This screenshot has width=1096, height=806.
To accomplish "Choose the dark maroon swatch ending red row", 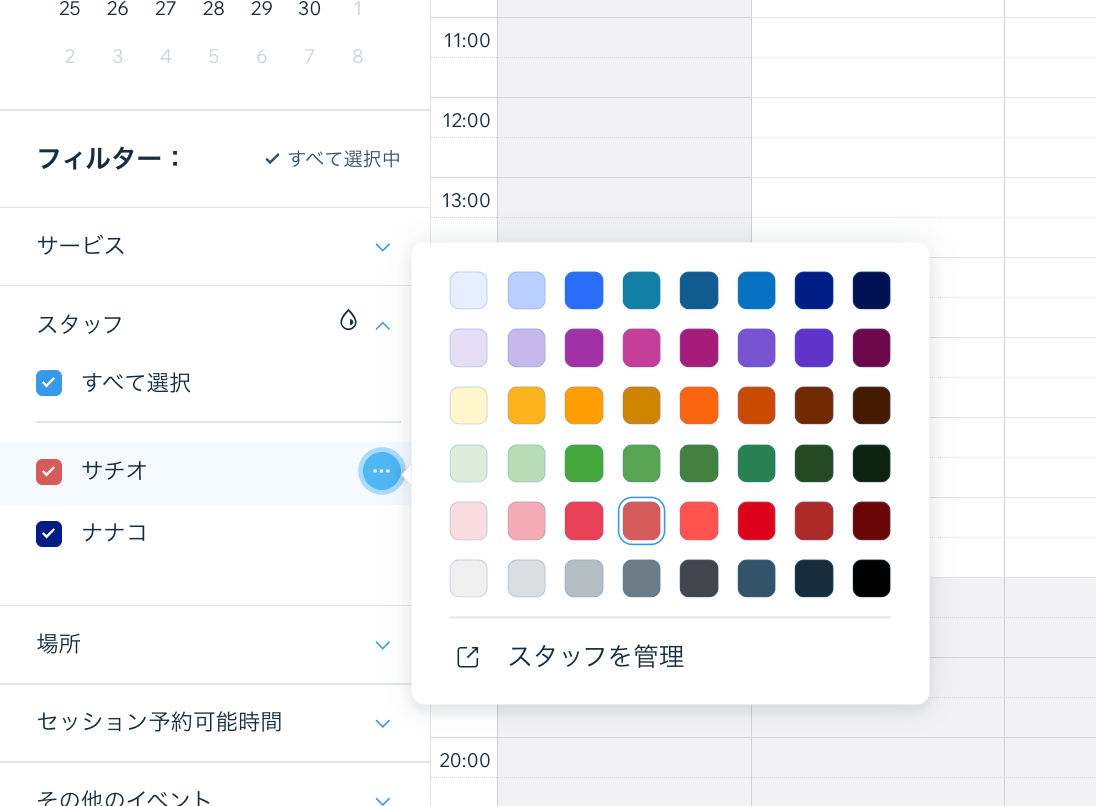I will tap(872, 521).
